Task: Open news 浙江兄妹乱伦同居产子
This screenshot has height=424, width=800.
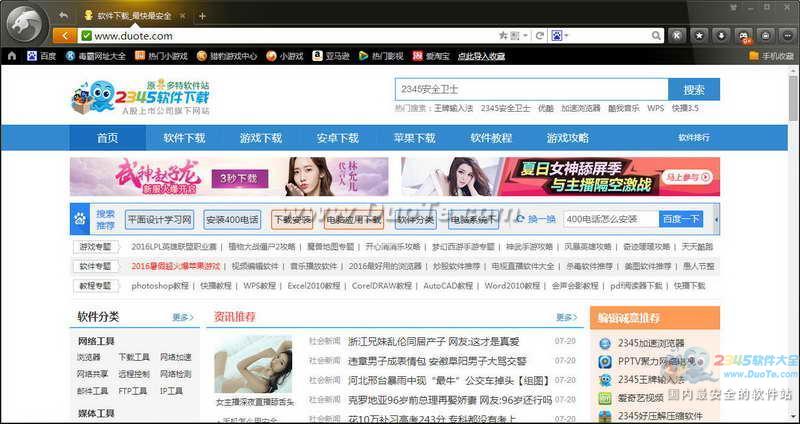Action: 433,341
